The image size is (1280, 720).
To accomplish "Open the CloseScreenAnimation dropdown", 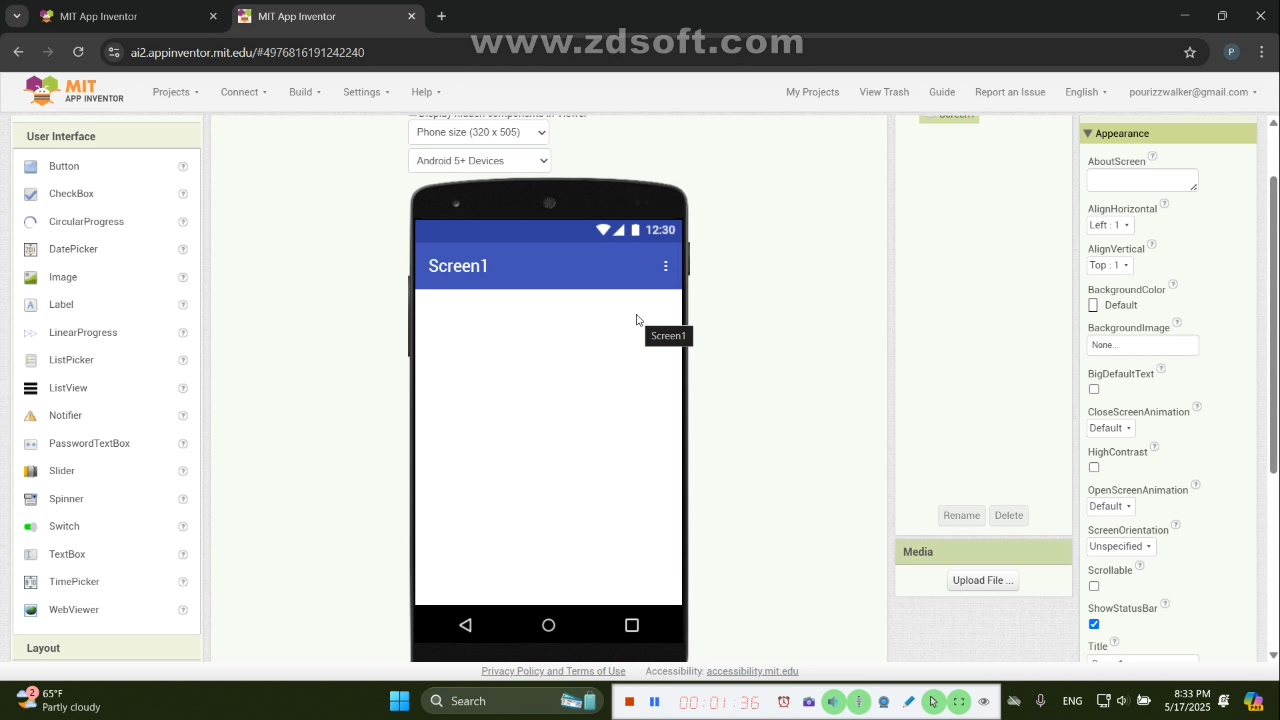I will coord(1111,429).
